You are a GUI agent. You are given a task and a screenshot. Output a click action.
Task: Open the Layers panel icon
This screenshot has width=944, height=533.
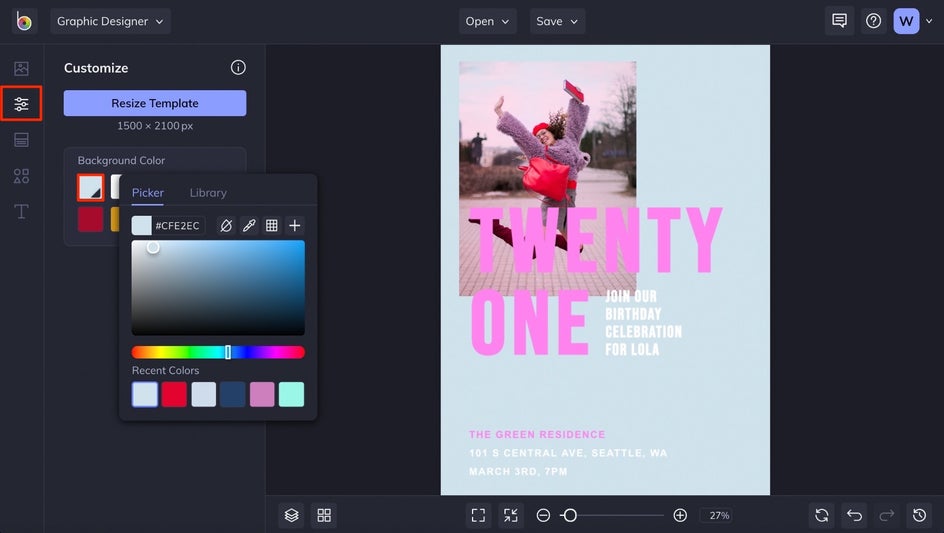tap(291, 515)
